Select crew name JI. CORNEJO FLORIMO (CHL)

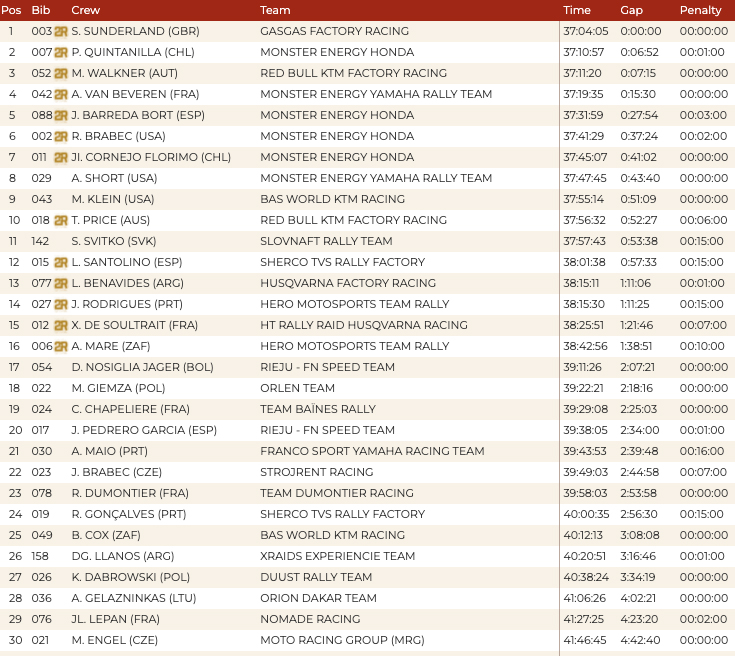tap(151, 157)
